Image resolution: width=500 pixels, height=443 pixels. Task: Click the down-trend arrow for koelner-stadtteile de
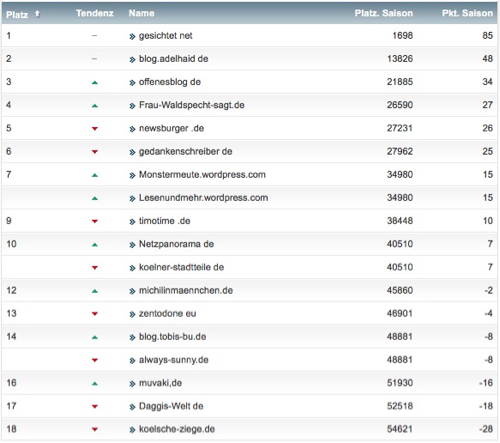(95, 268)
